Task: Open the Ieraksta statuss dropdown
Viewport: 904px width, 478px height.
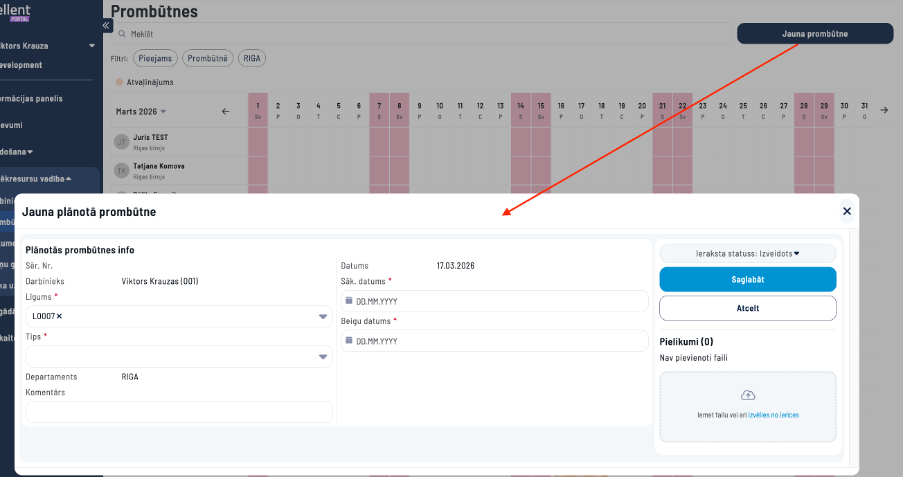Action: tap(747, 253)
